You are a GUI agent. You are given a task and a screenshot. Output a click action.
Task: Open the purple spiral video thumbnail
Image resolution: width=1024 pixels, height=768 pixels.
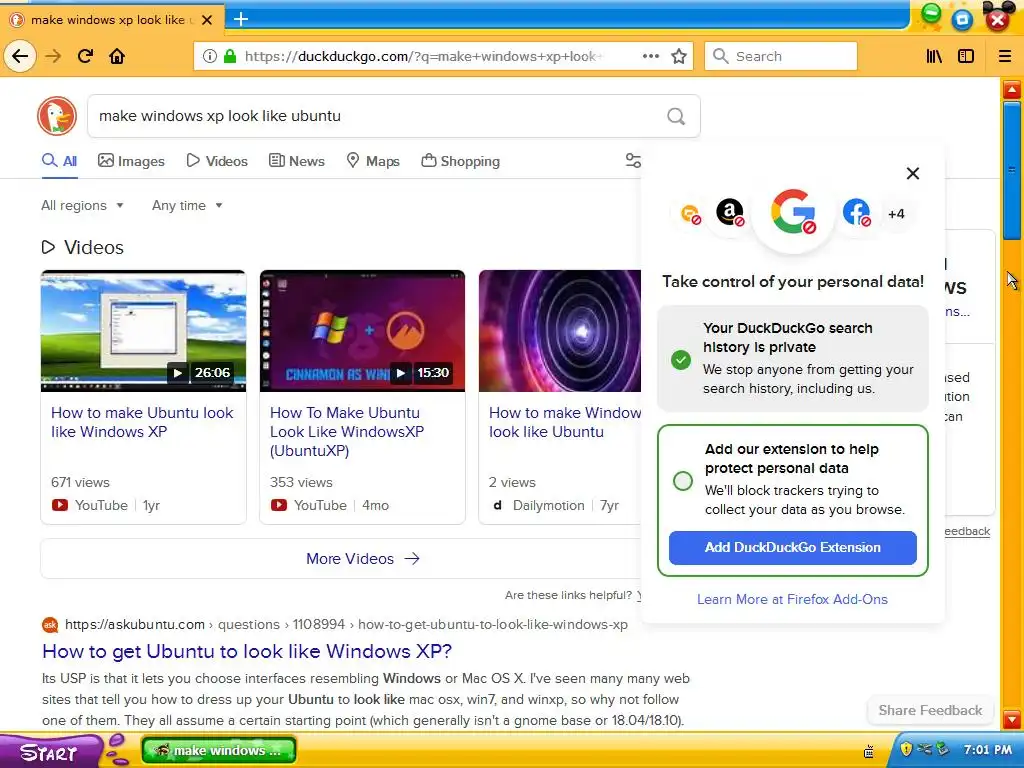[560, 331]
